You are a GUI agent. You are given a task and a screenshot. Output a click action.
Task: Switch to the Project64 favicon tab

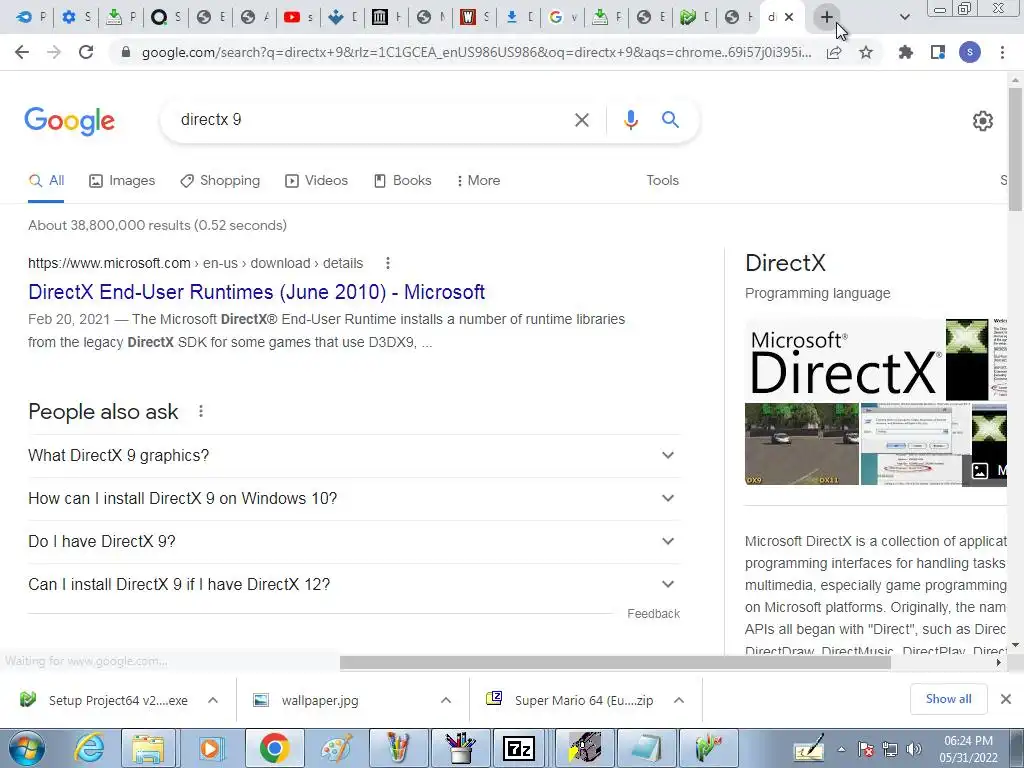tap(694, 18)
